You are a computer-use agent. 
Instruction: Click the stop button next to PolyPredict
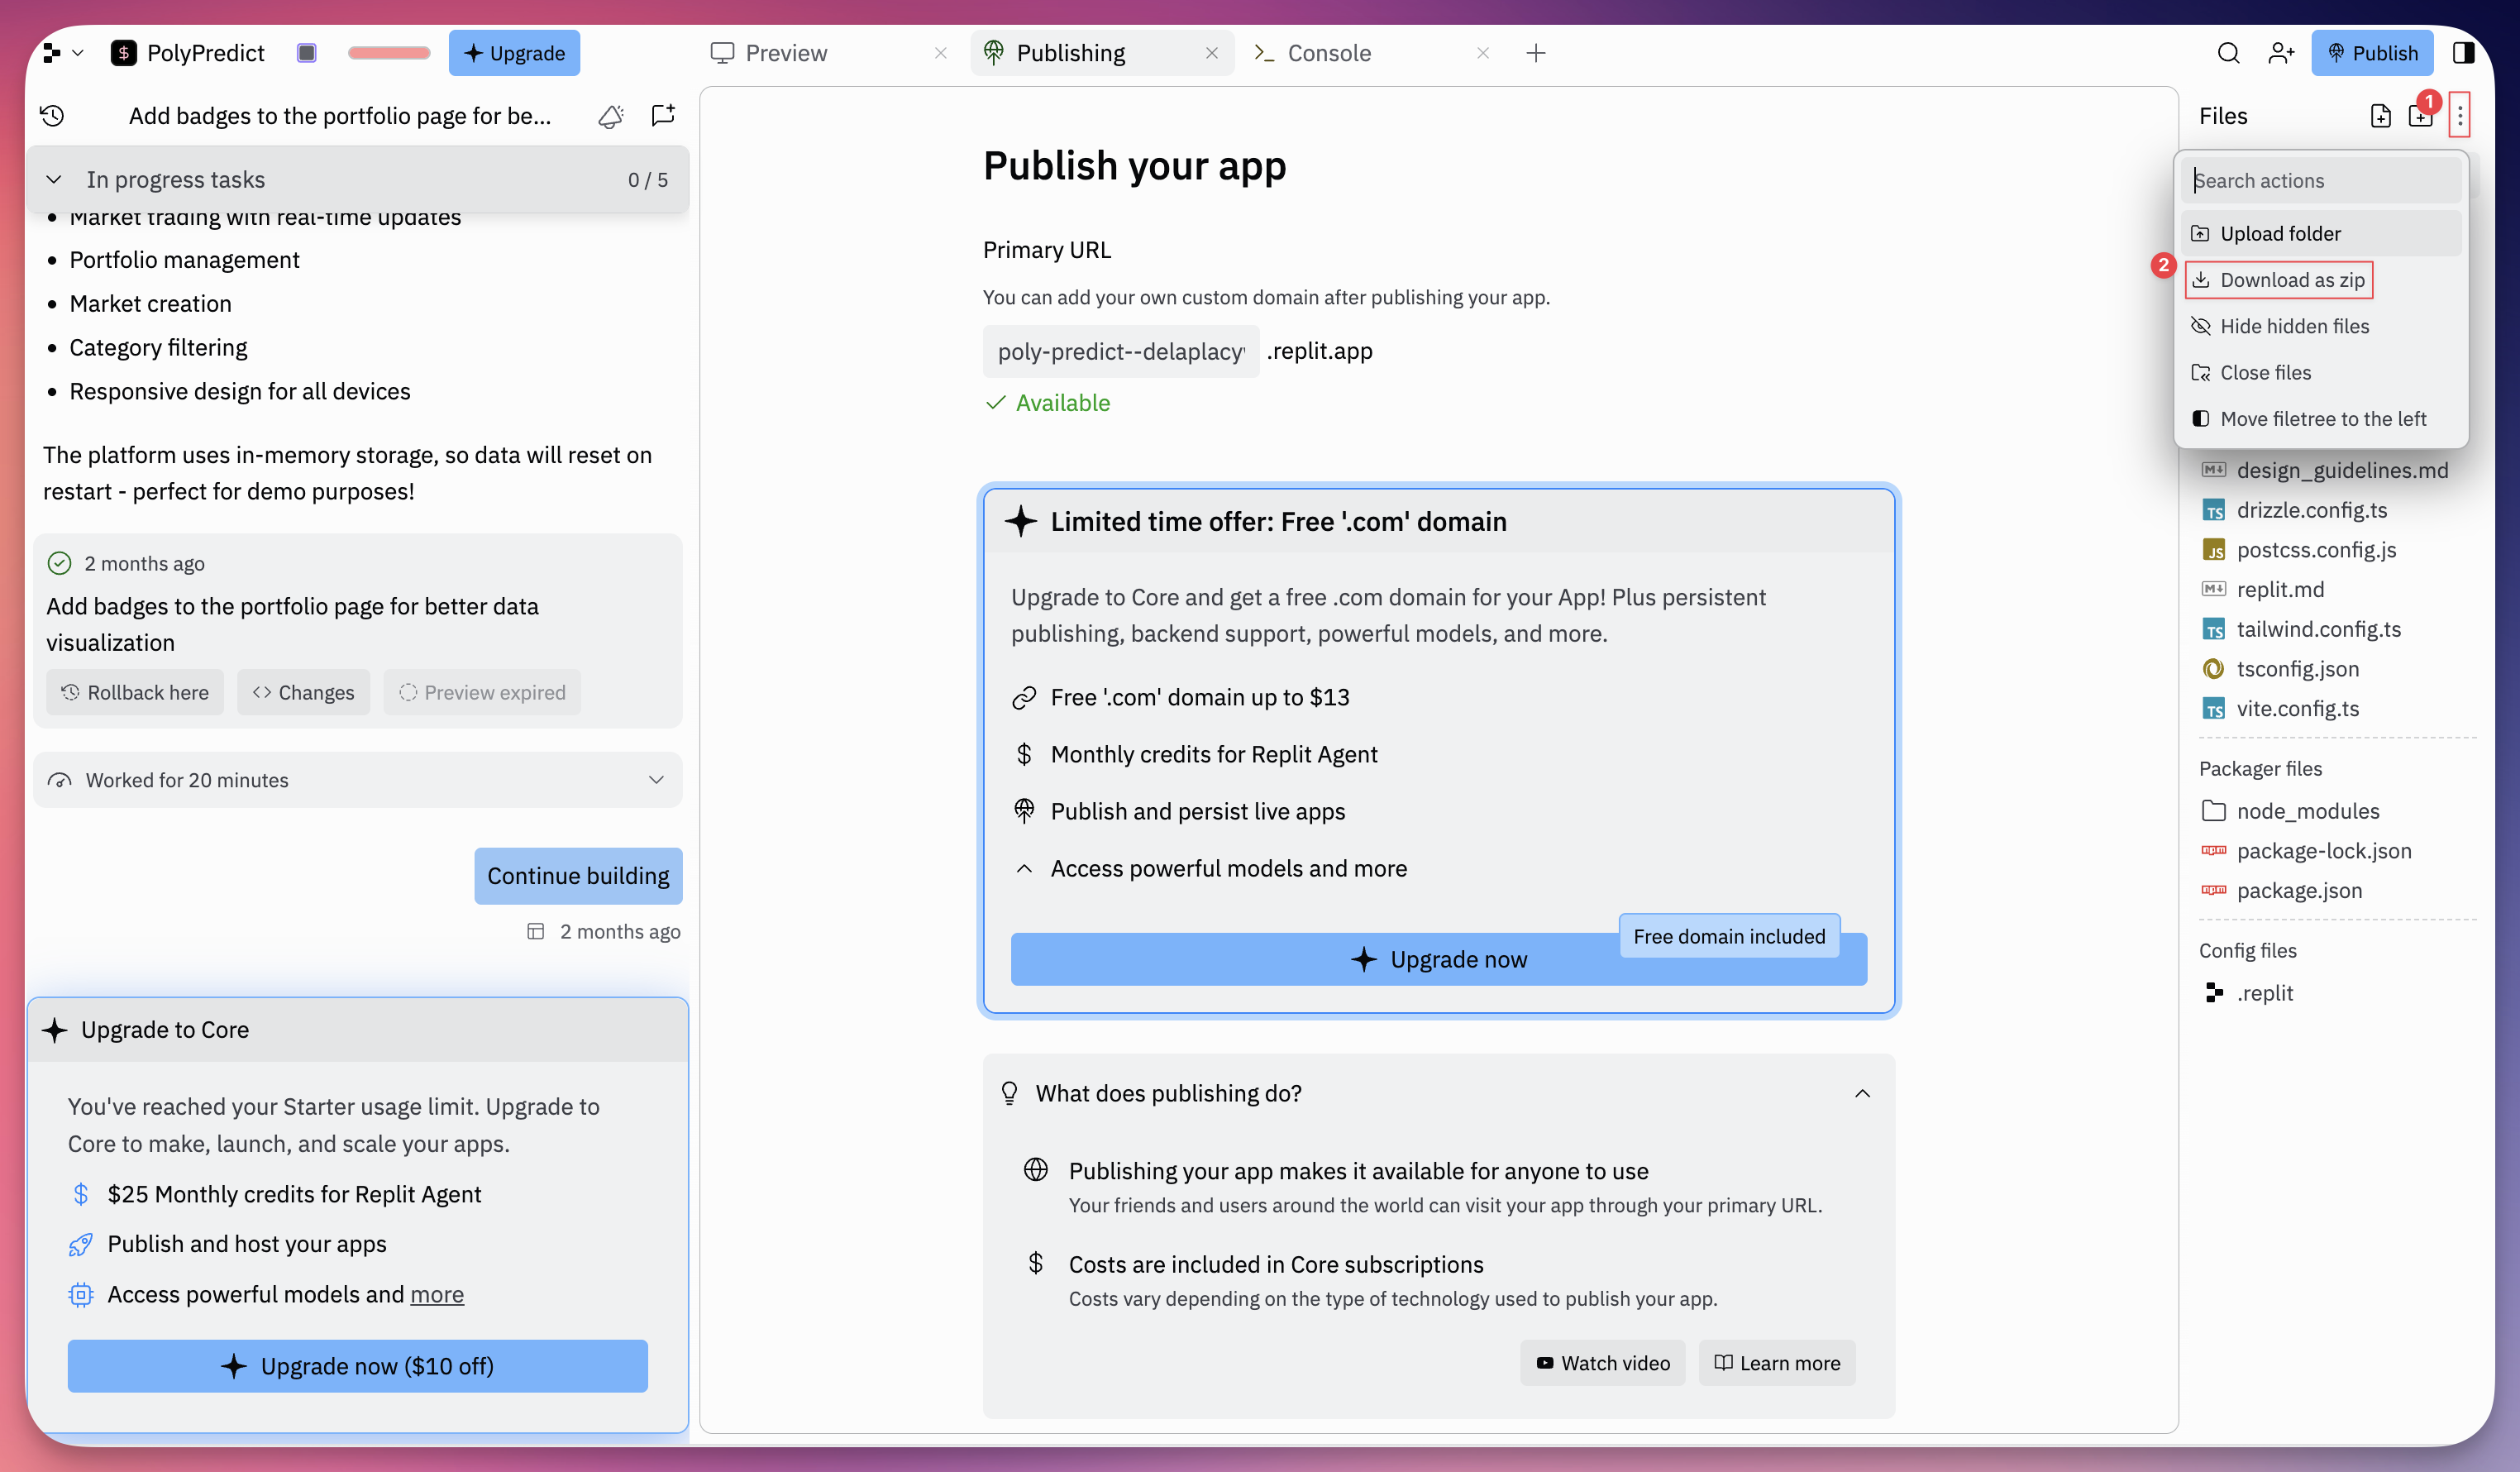click(307, 53)
